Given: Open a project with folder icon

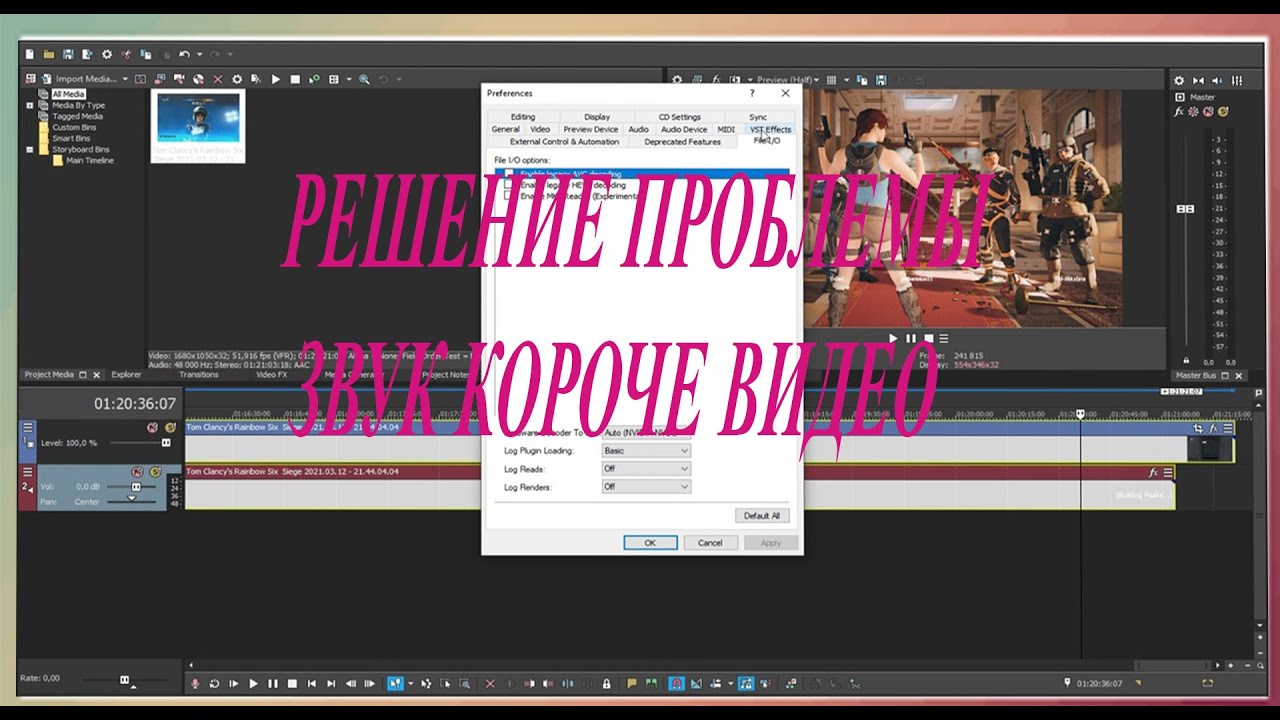Looking at the screenshot, I should click(49, 53).
